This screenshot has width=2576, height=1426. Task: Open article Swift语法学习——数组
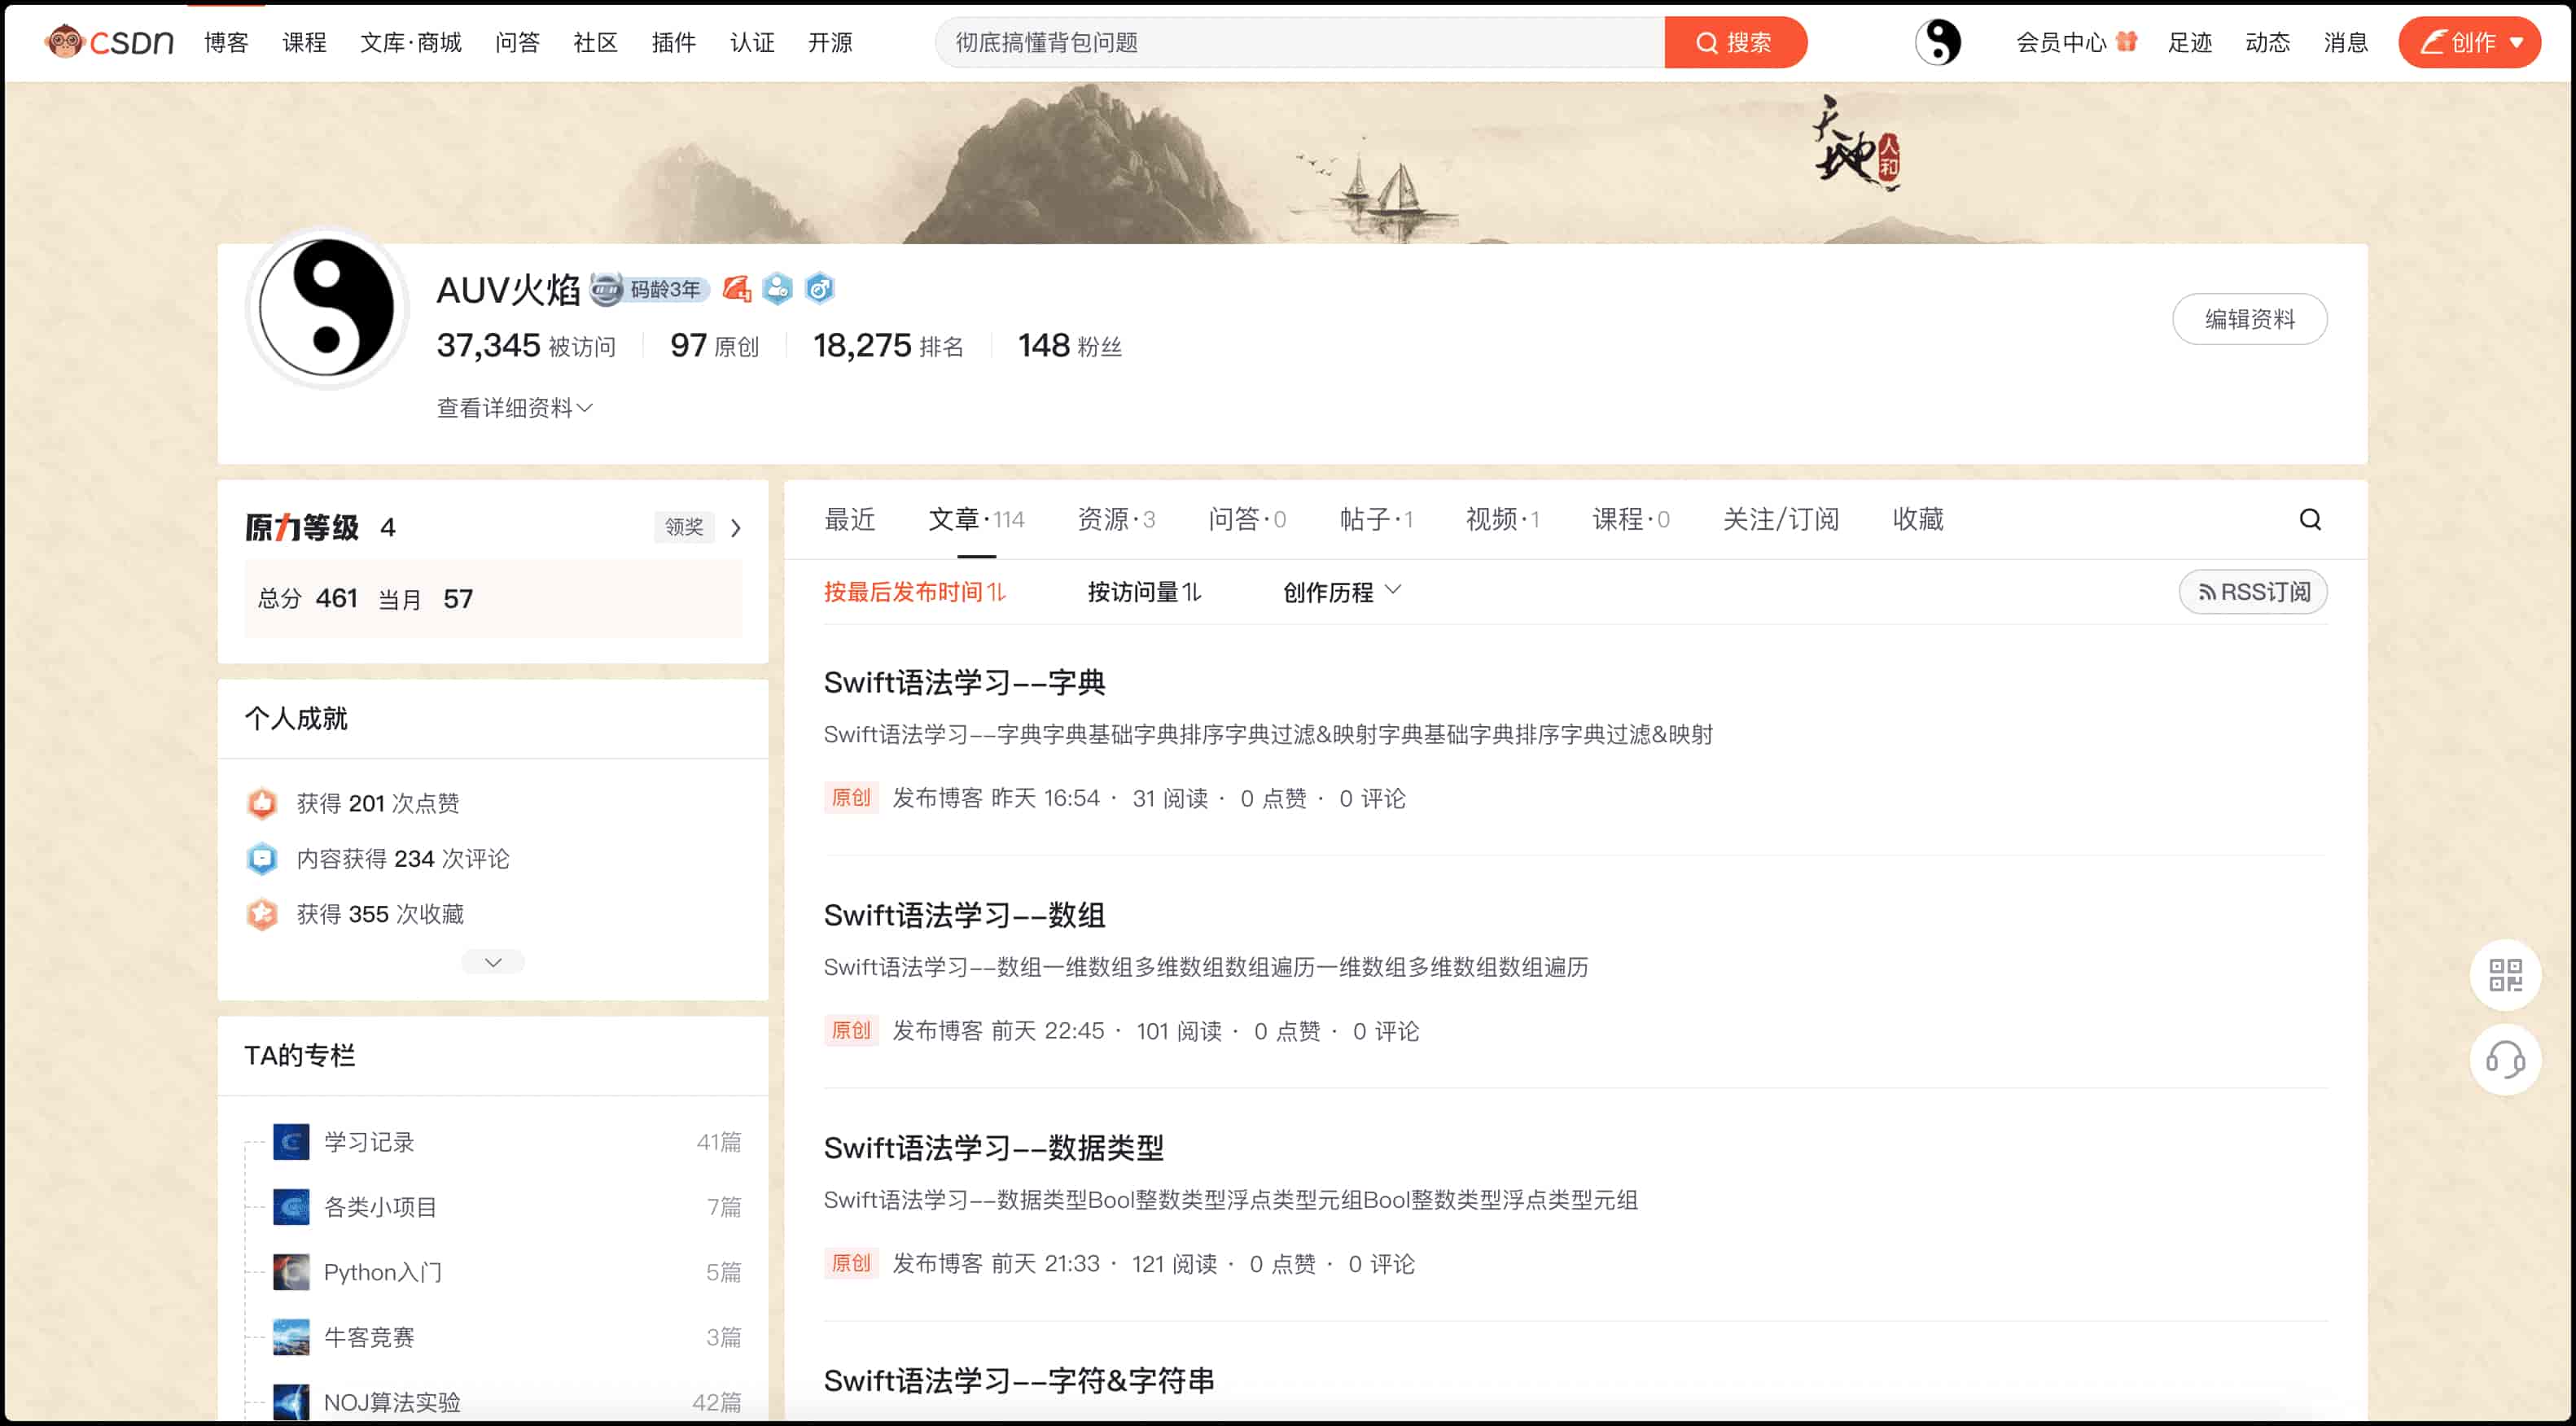click(964, 915)
